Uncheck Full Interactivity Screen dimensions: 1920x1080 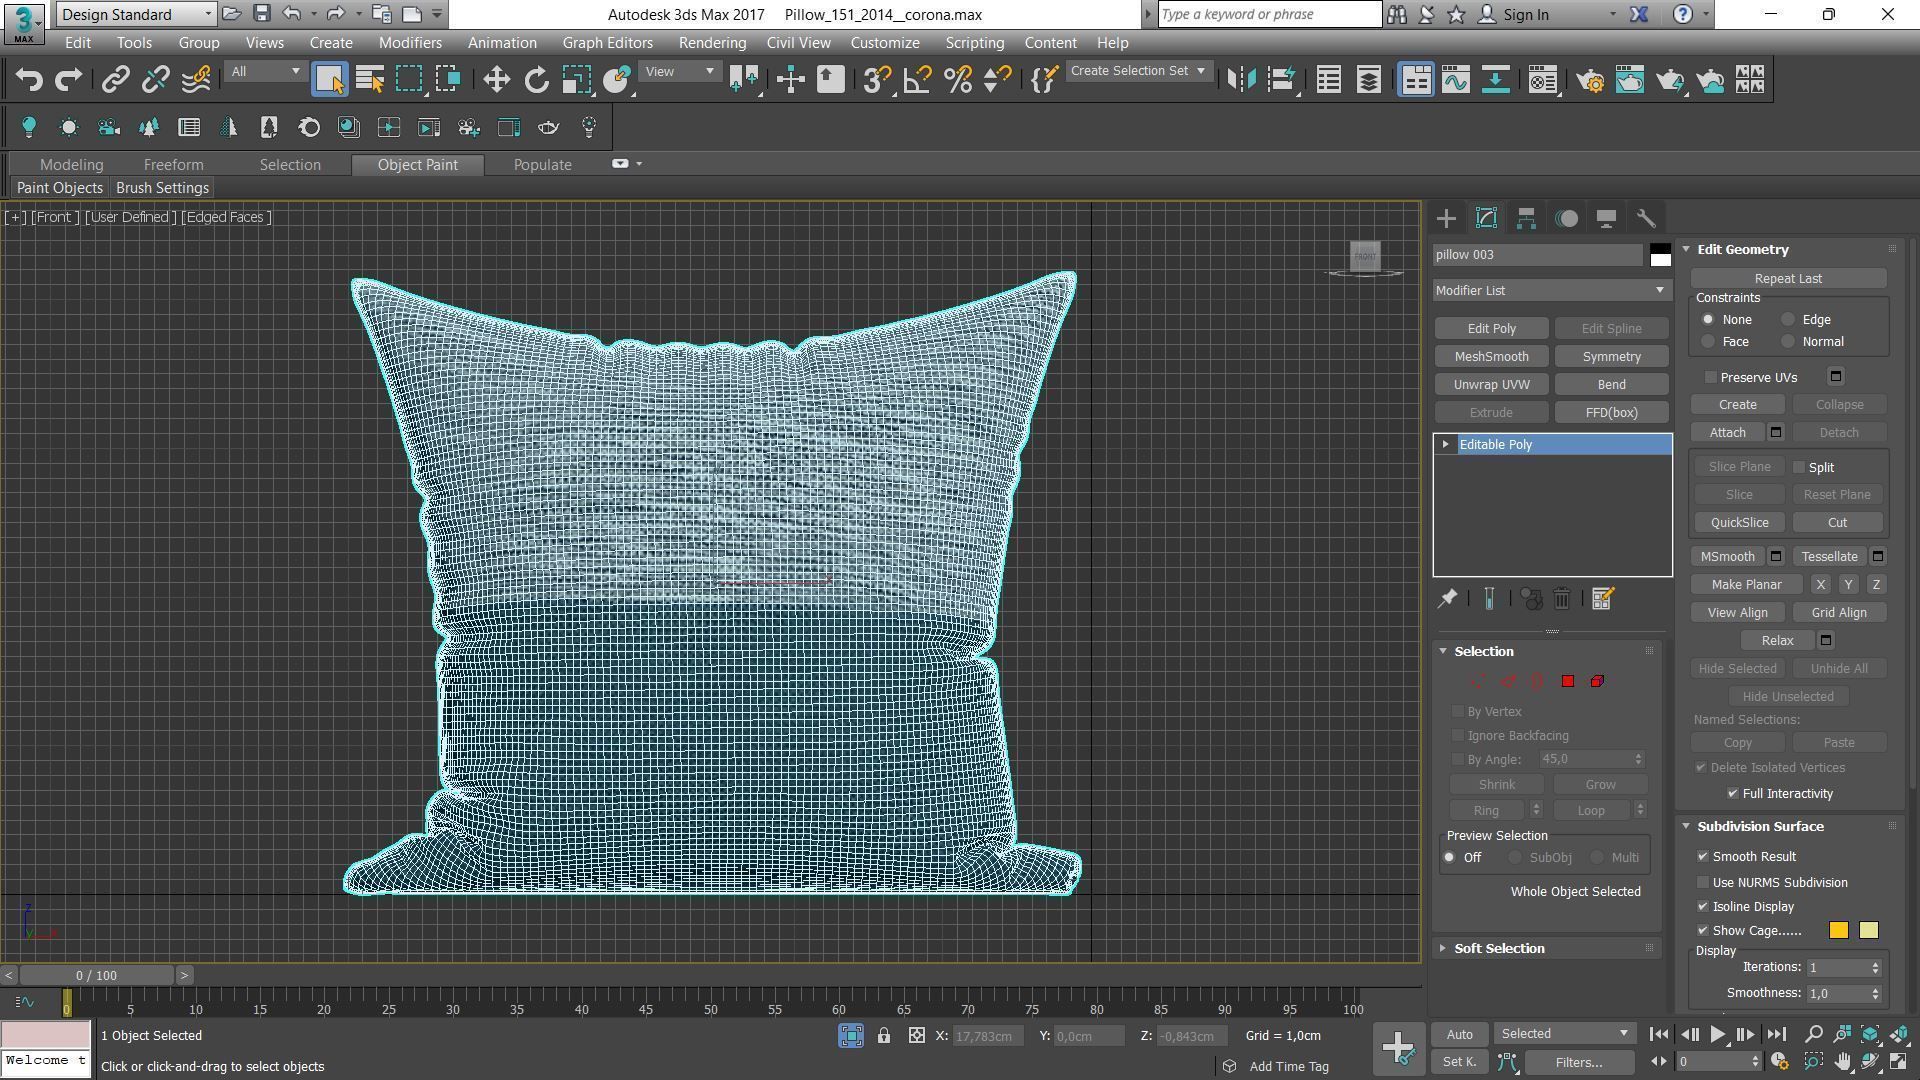point(1733,793)
